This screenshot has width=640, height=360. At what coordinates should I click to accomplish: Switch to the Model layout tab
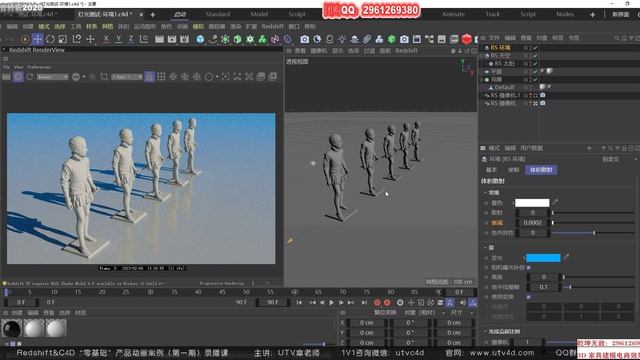(x=259, y=14)
